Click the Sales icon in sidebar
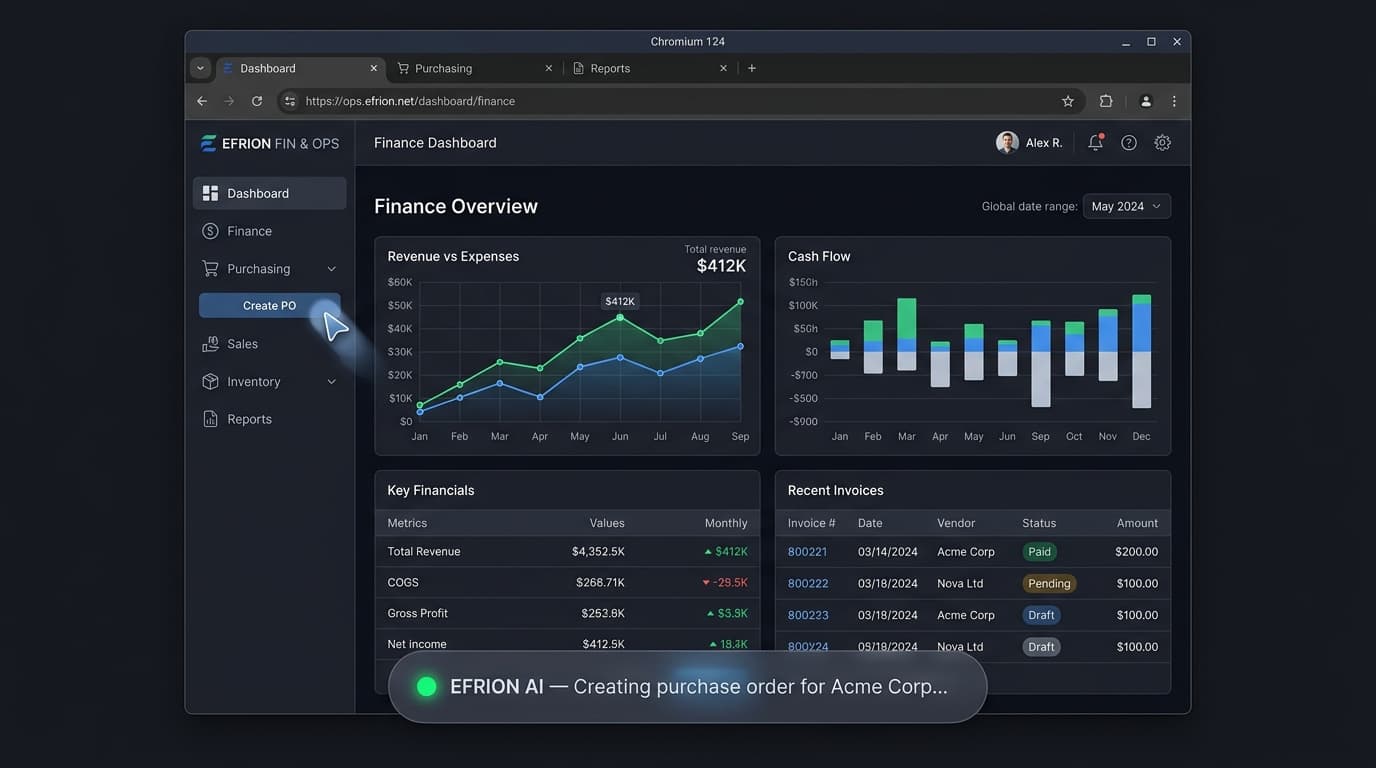Image resolution: width=1376 pixels, height=768 pixels. click(210, 344)
